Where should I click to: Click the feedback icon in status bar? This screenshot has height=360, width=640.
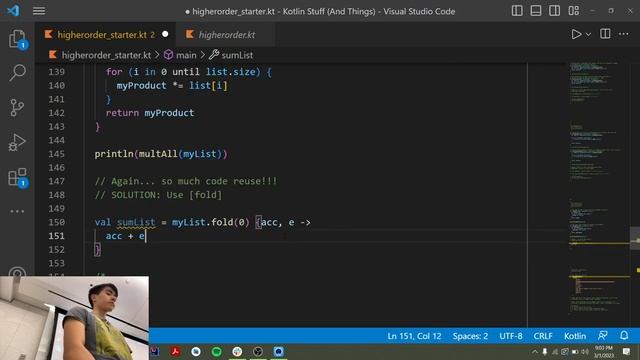pos(603,336)
